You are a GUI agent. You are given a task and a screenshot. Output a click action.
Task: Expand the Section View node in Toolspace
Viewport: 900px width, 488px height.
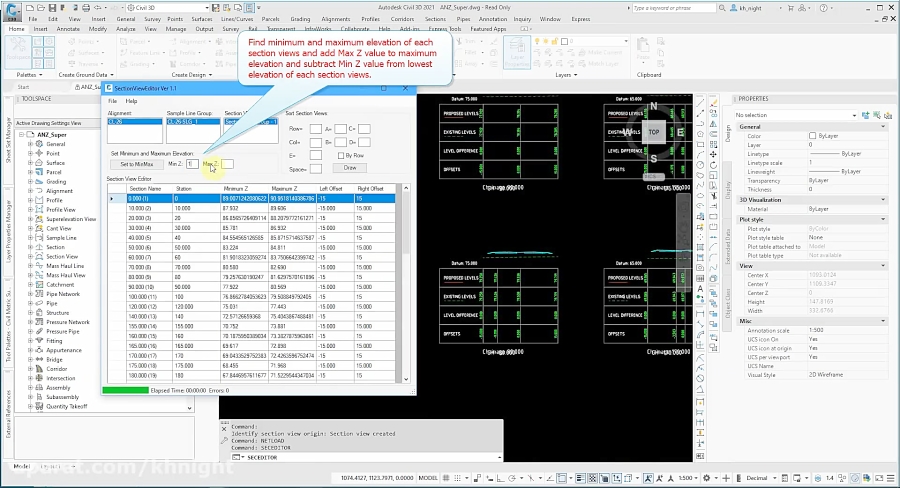tap(30, 257)
